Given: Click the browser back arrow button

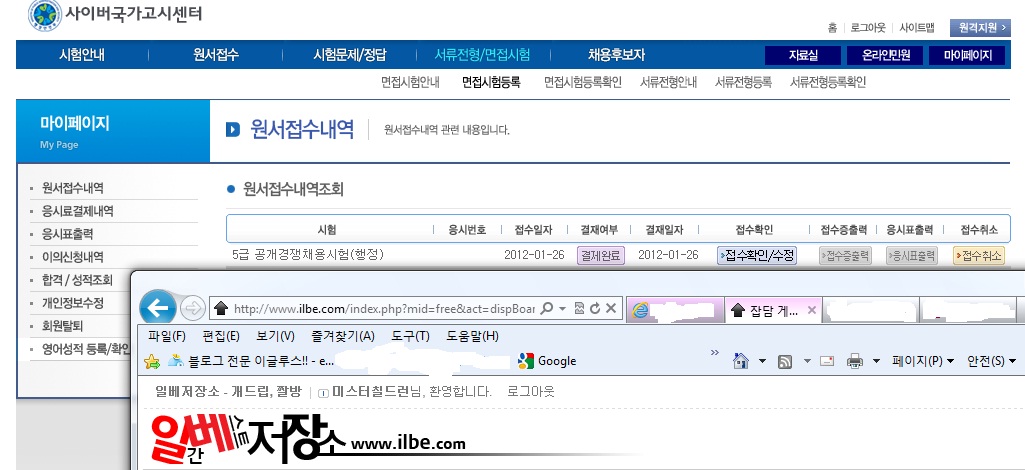Looking at the screenshot, I should click(161, 308).
